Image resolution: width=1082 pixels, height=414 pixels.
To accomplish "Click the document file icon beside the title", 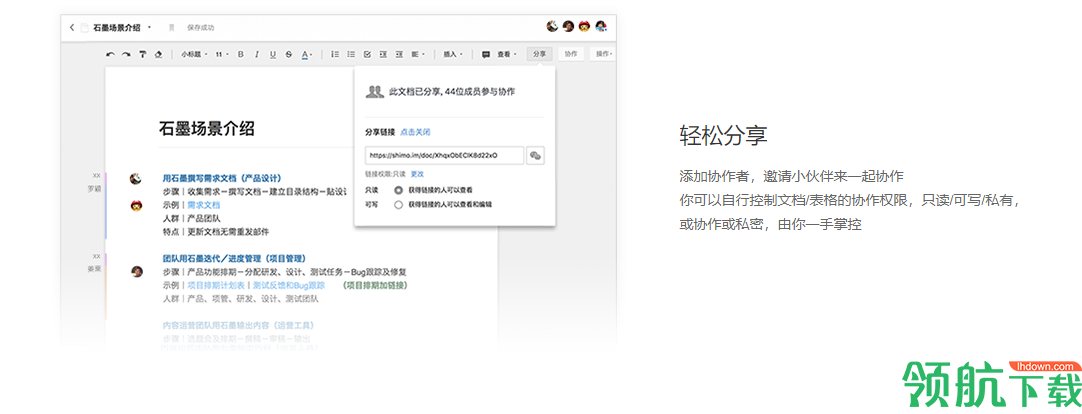I will (84, 28).
